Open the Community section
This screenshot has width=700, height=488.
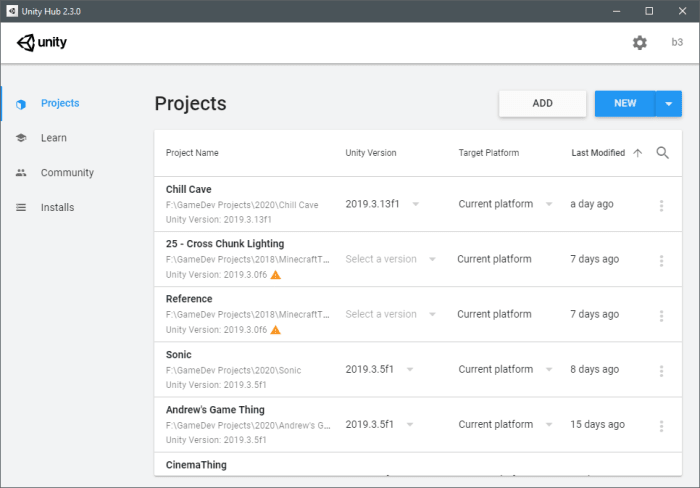(67, 173)
